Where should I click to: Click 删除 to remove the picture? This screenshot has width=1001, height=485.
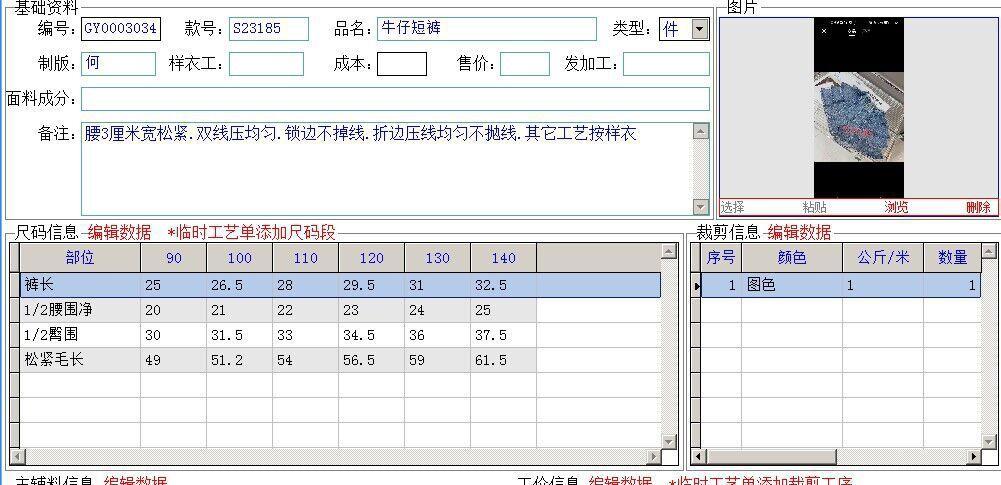pyautogui.click(x=978, y=207)
